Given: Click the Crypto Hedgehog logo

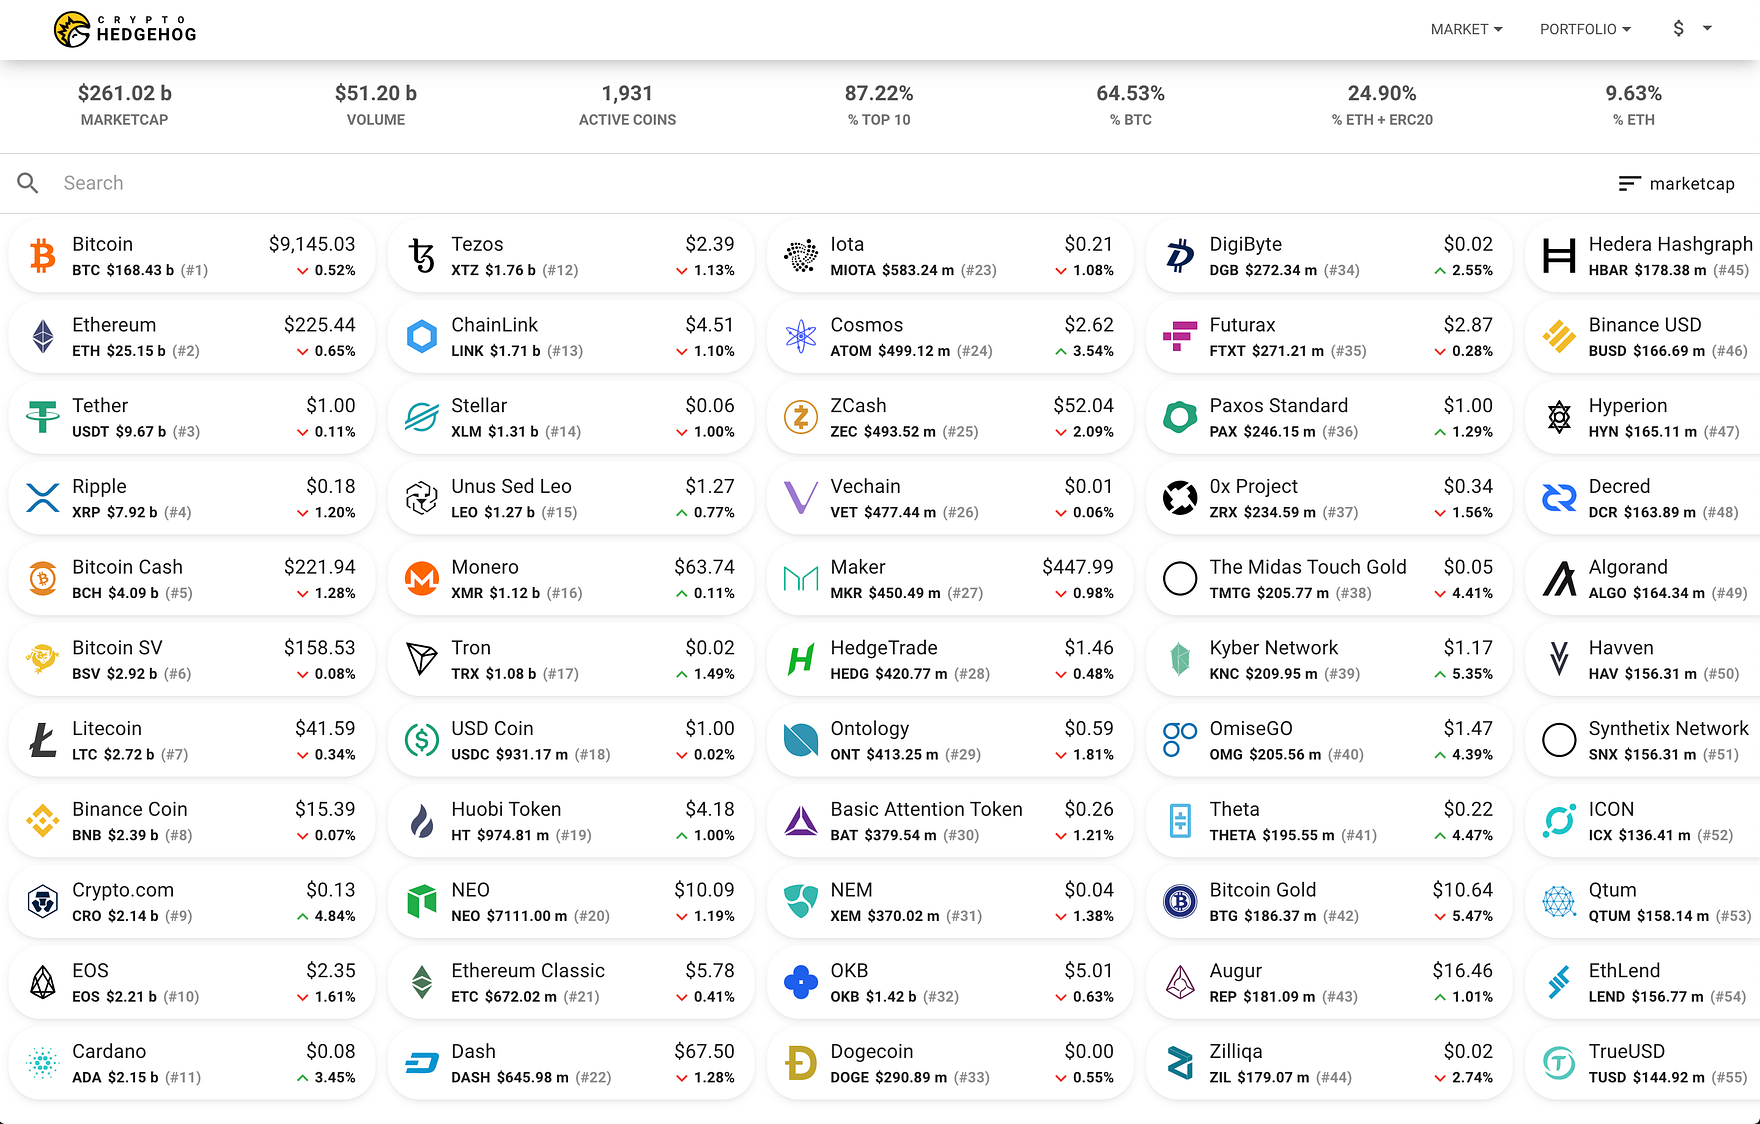Looking at the screenshot, I should [125, 29].
